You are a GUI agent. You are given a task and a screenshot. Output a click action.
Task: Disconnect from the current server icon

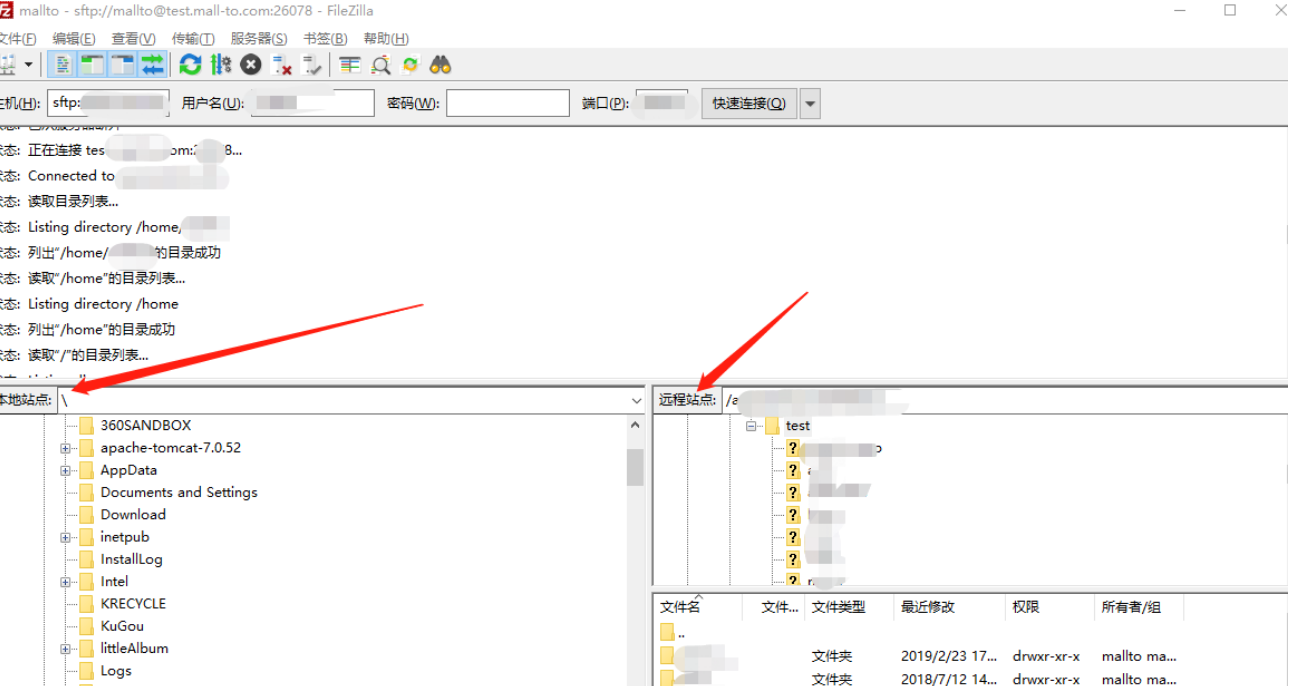tap(283, 65)
